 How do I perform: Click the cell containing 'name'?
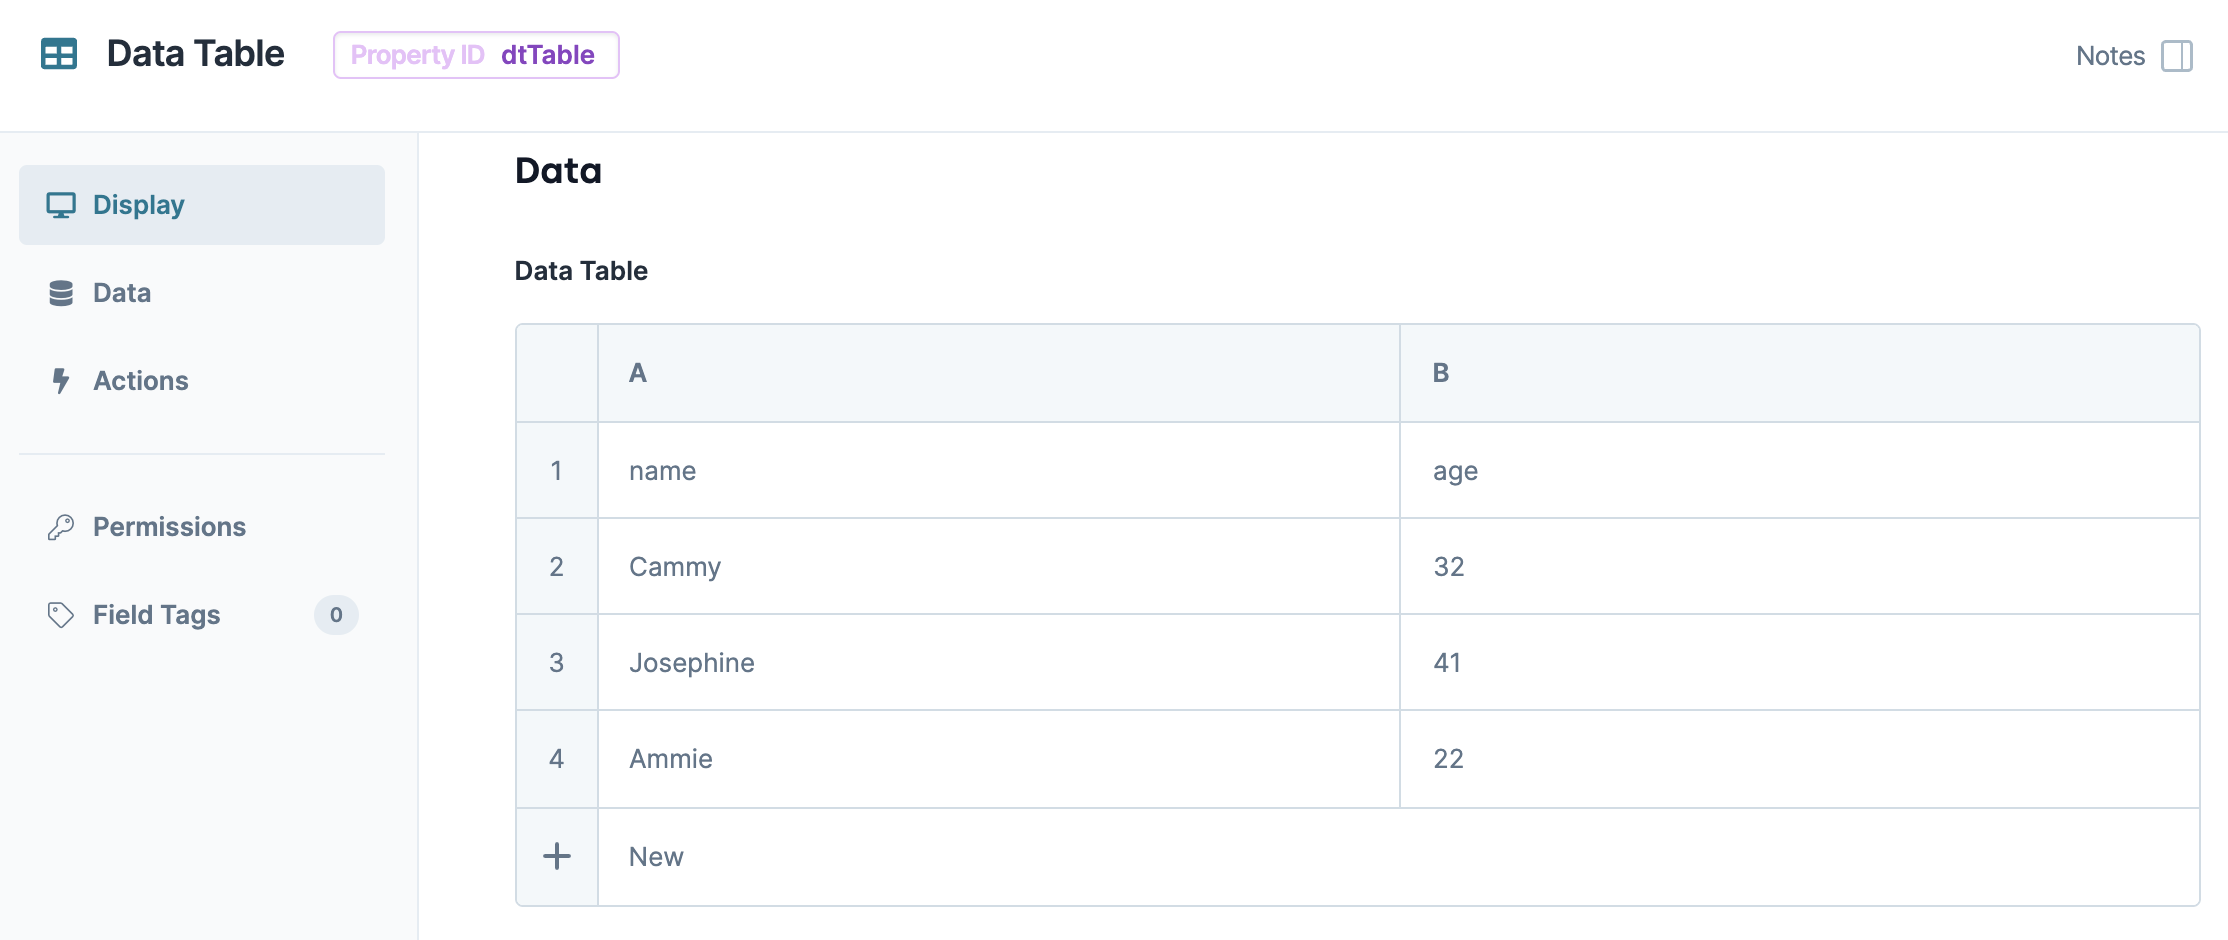998,470
